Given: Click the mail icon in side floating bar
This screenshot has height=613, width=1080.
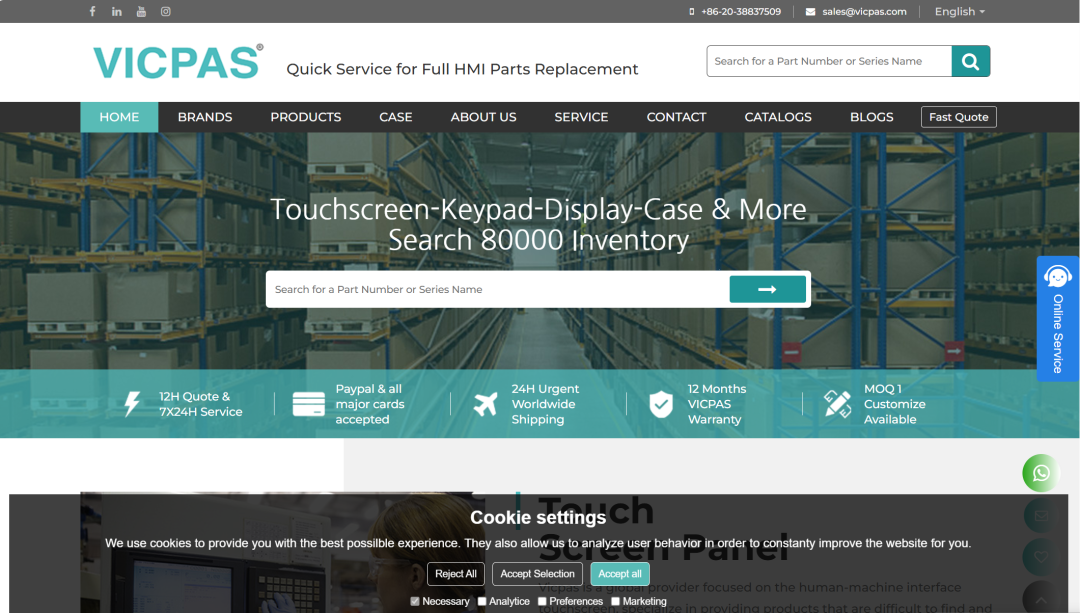Looking at the screenshot, I should coord(1041,515).
